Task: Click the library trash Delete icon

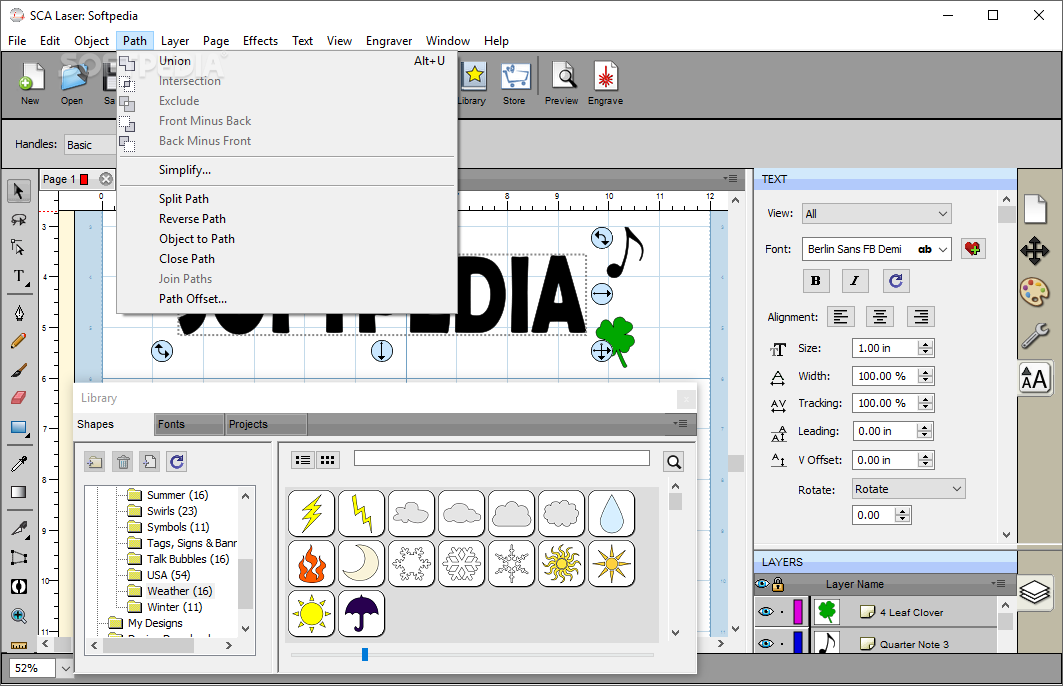Action: click(x=123, y=462)
